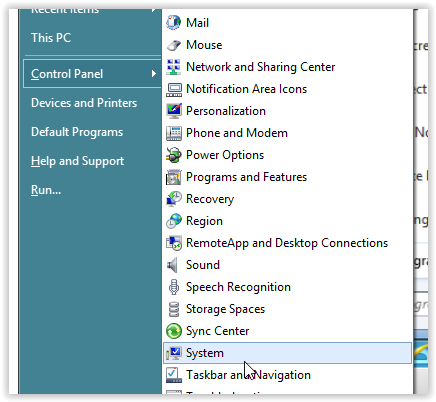Open Devices and Printers
The width and height of the screenshot is (436, 402).
coord(84,103)
